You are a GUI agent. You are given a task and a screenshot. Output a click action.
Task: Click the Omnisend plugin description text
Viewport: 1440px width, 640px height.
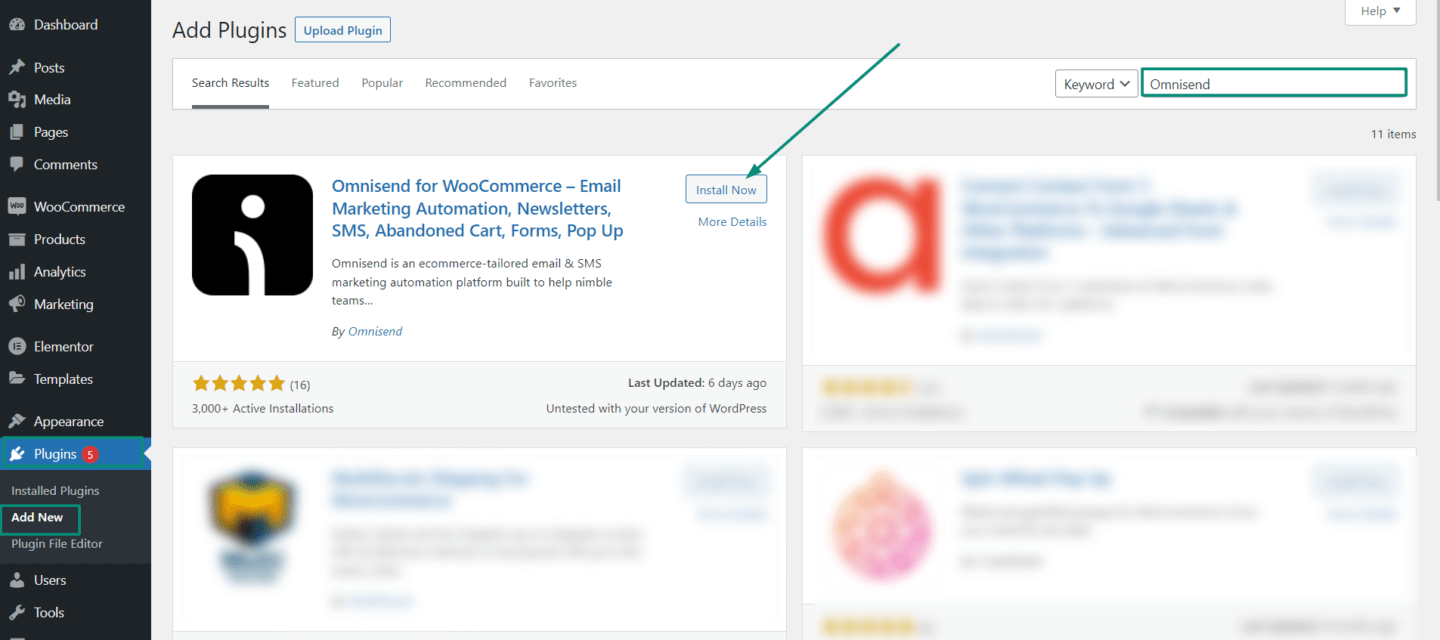click(x=472, y=282)
